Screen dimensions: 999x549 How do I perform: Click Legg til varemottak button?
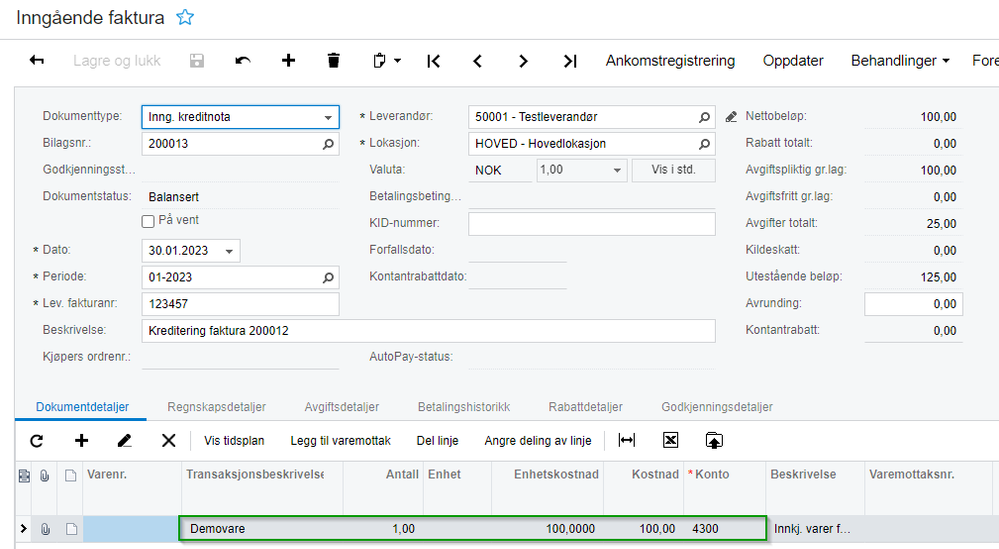[x=340, y=441]
